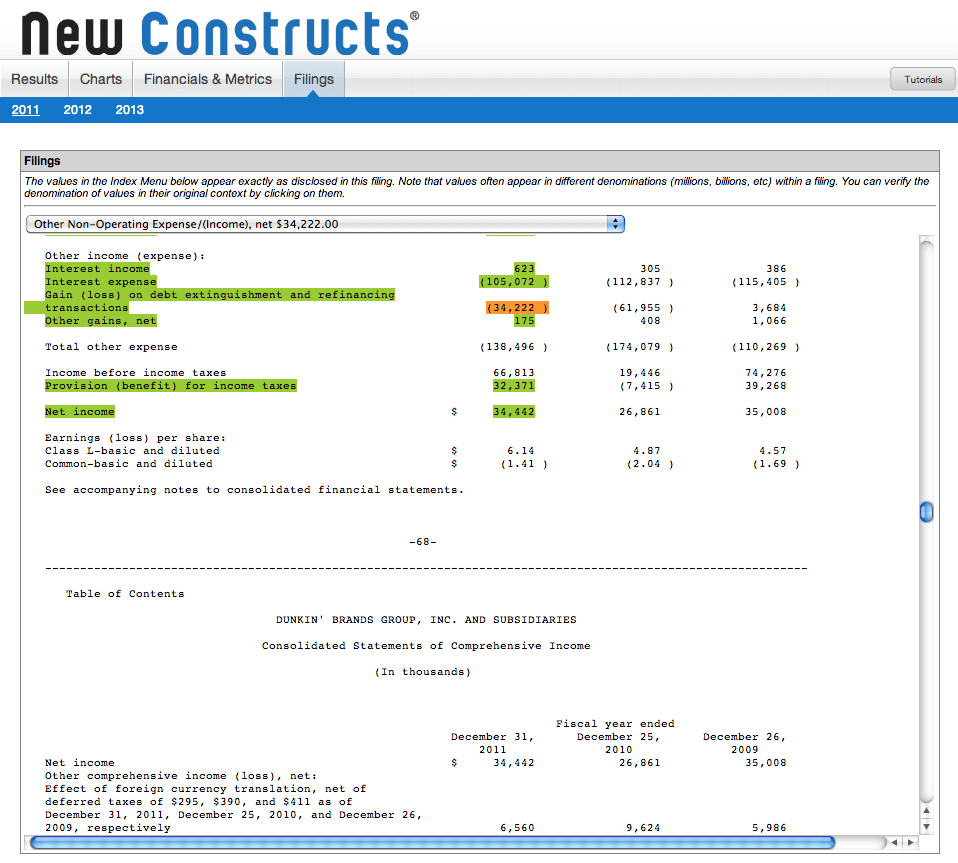Click the Consolidated Statements of Comprehensive Income heading

click(426, 646)
